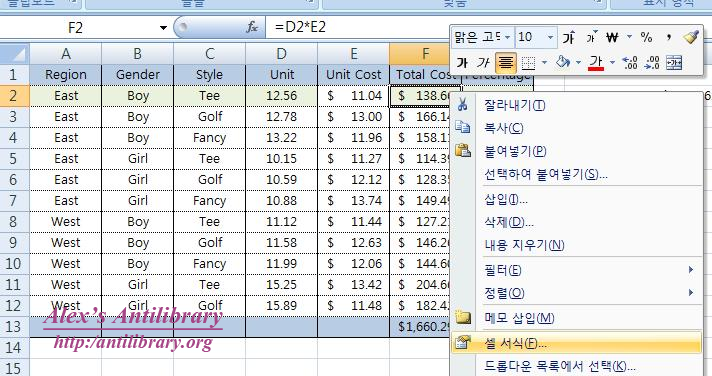Click the Decrease Decimal icon
Viewport: 712px width, 376px height.
pos(652,63)
